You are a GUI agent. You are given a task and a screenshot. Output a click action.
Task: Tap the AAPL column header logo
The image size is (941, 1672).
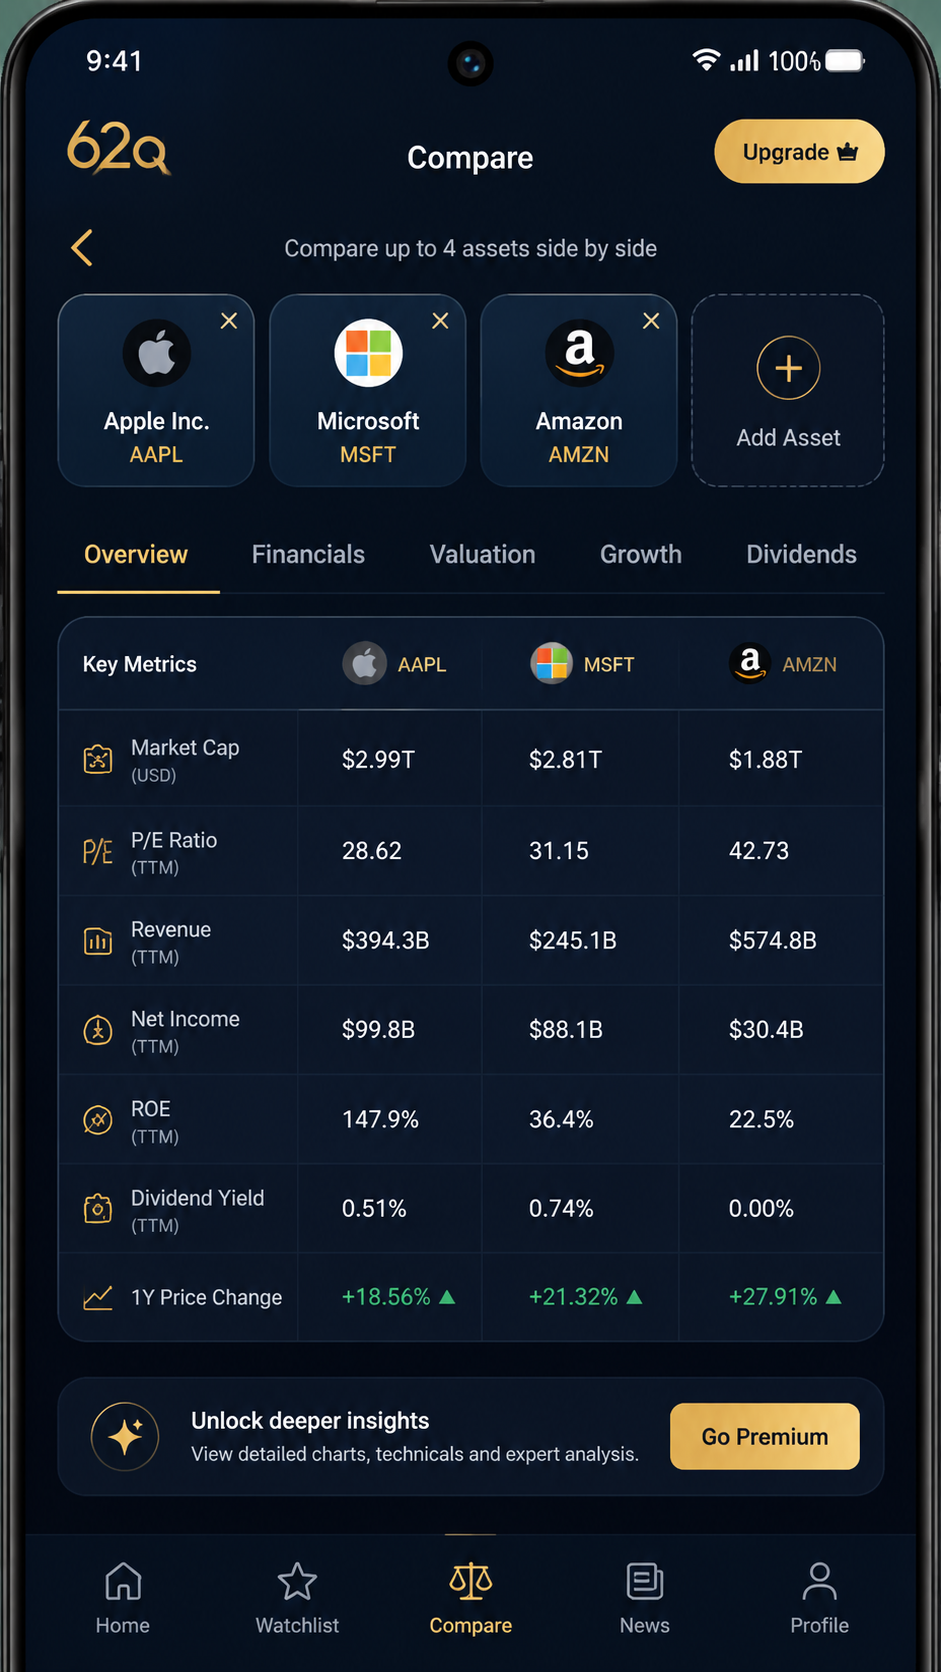tap(365, 664)
